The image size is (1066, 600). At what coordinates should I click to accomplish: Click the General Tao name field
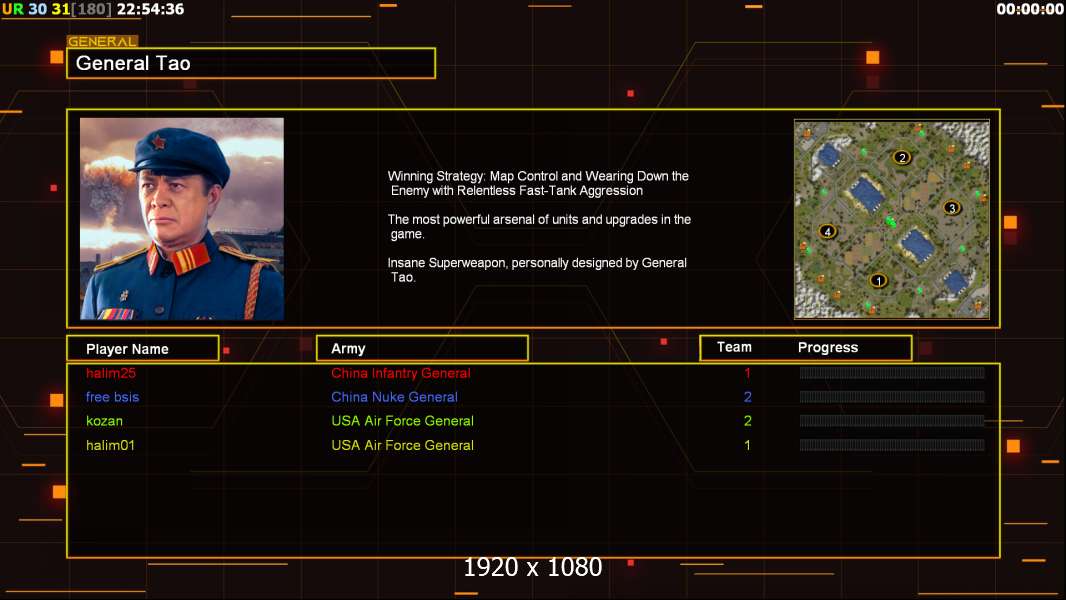pos(251,63)
